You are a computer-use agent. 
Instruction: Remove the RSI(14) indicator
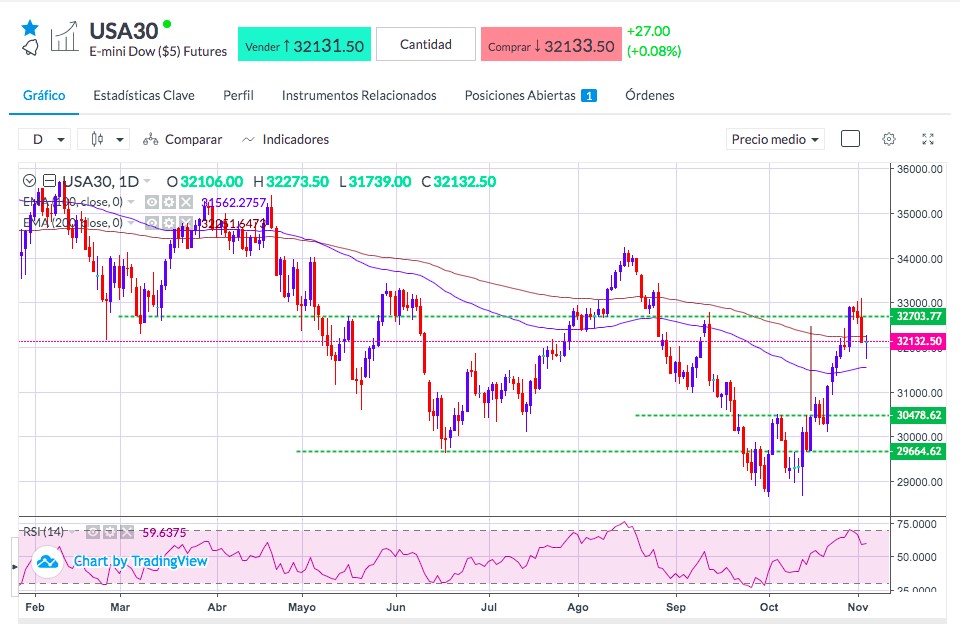[127, 532]
